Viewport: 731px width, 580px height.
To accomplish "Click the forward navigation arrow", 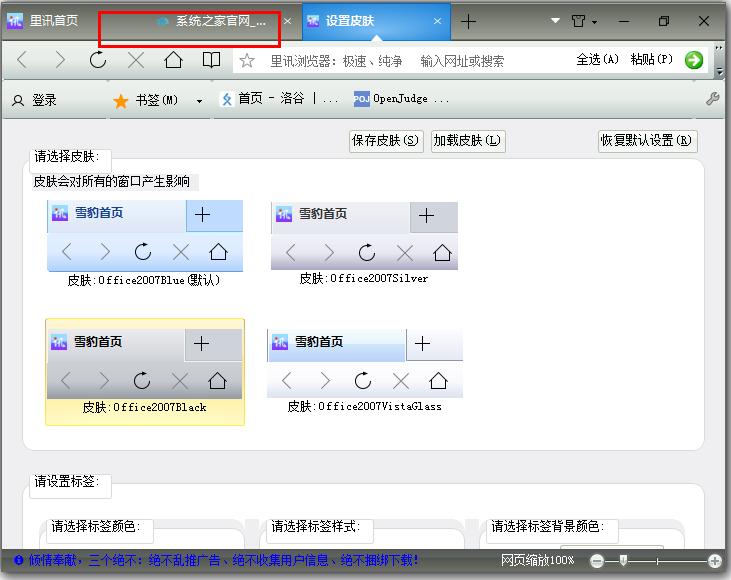I will (60, 61).
